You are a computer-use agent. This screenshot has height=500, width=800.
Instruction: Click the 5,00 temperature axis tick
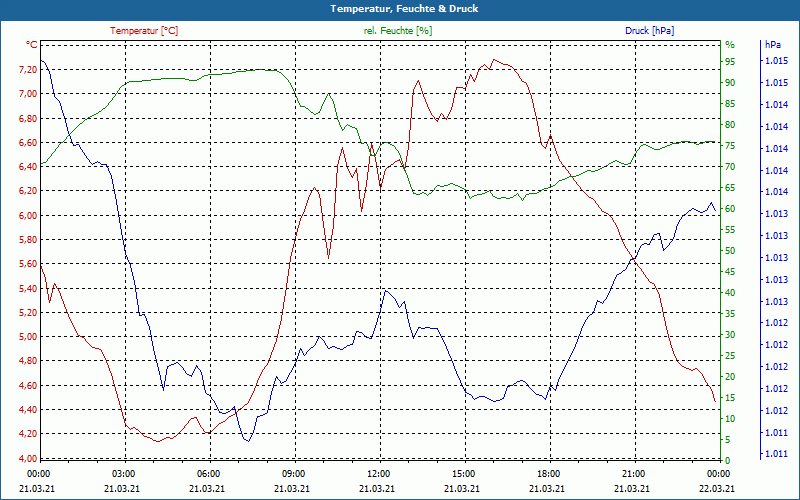28,337
